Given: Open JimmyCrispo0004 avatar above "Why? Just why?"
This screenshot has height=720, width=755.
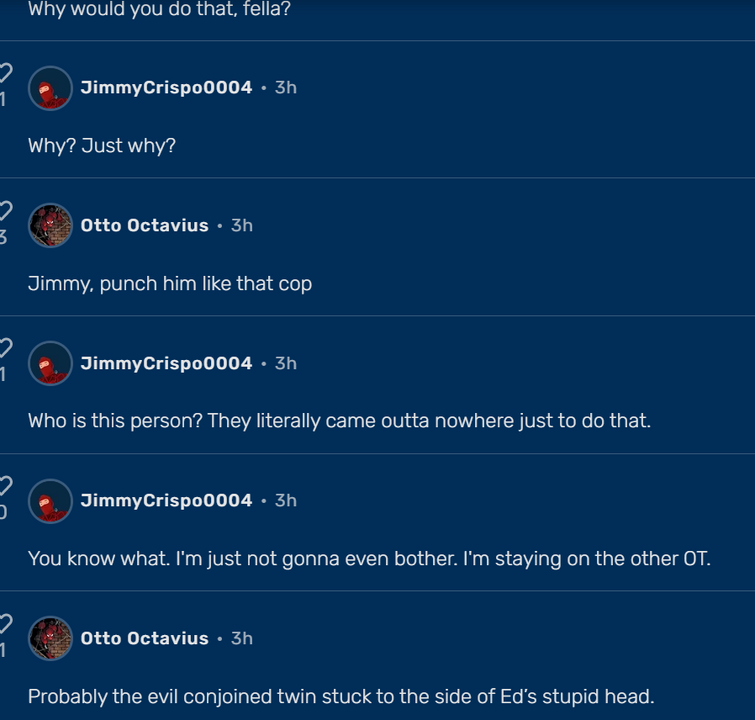Looking at the screenshot, I should 50,88.
